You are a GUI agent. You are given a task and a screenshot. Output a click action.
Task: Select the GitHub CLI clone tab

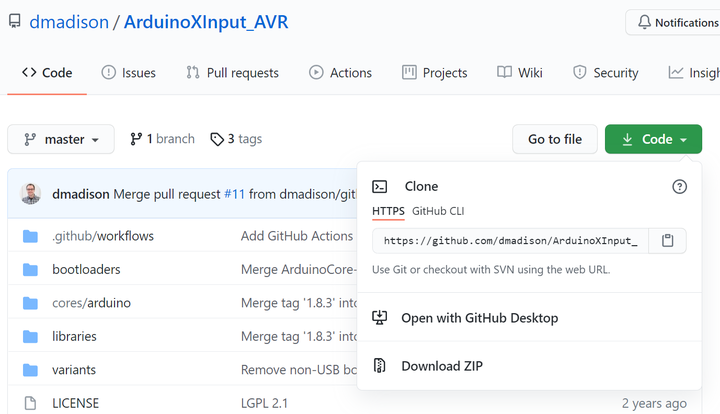coord(438,211)
